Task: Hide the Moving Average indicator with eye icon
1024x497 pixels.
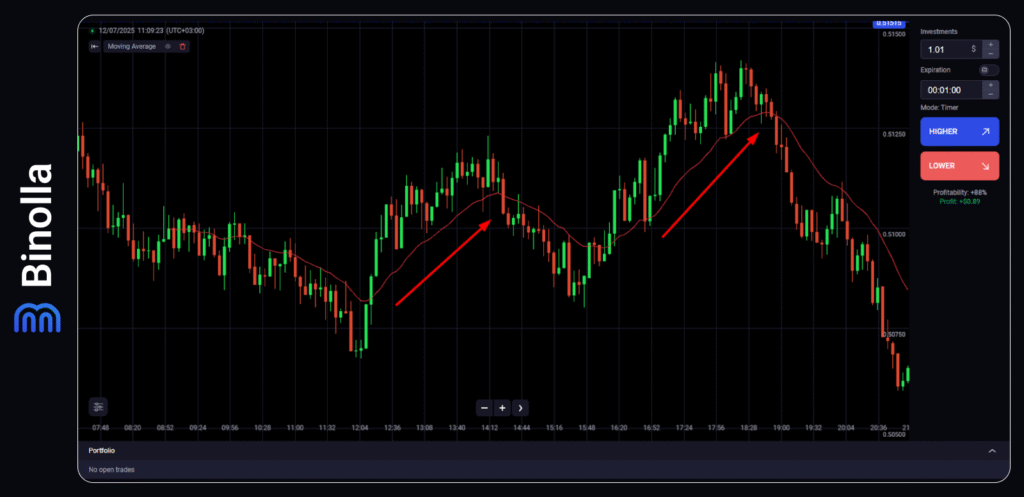Action: click(168, 46)
